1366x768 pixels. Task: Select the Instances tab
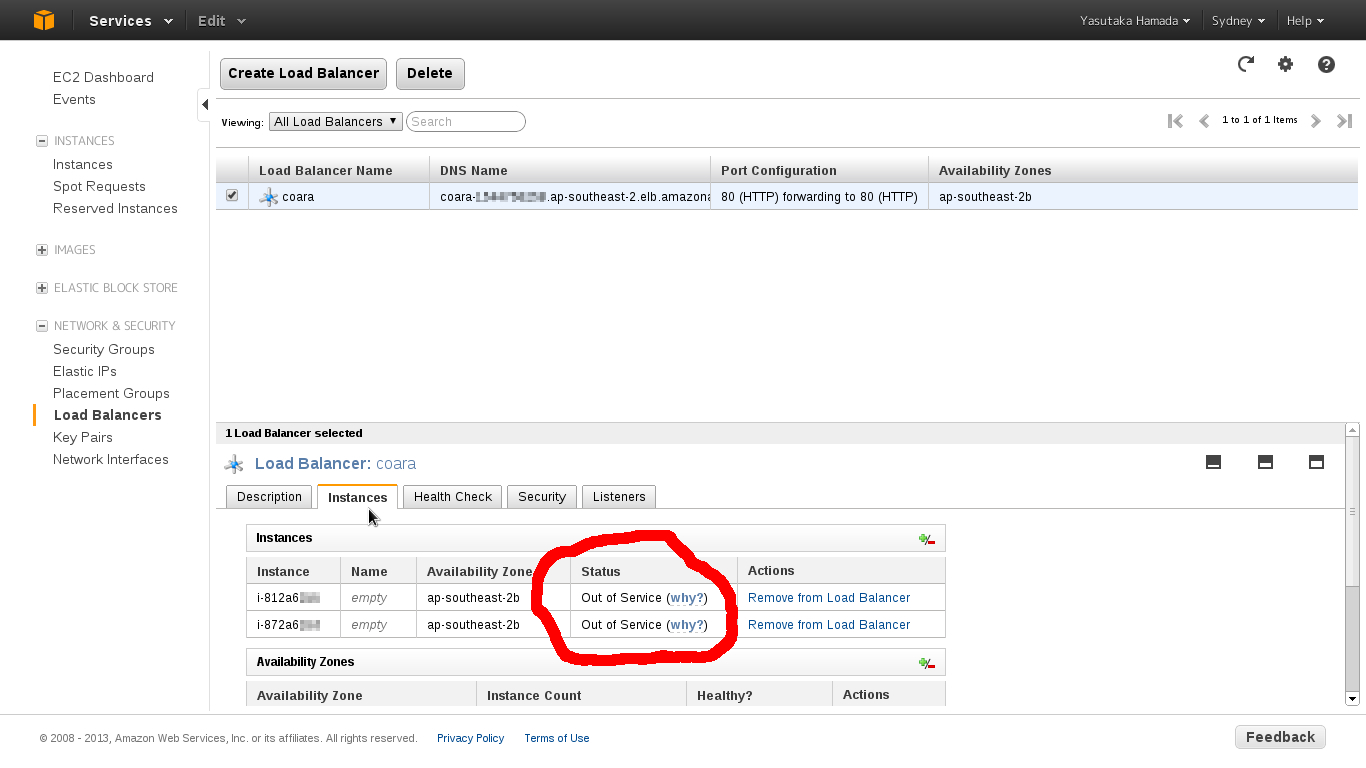pyautogui.click(x=357, y=497)
